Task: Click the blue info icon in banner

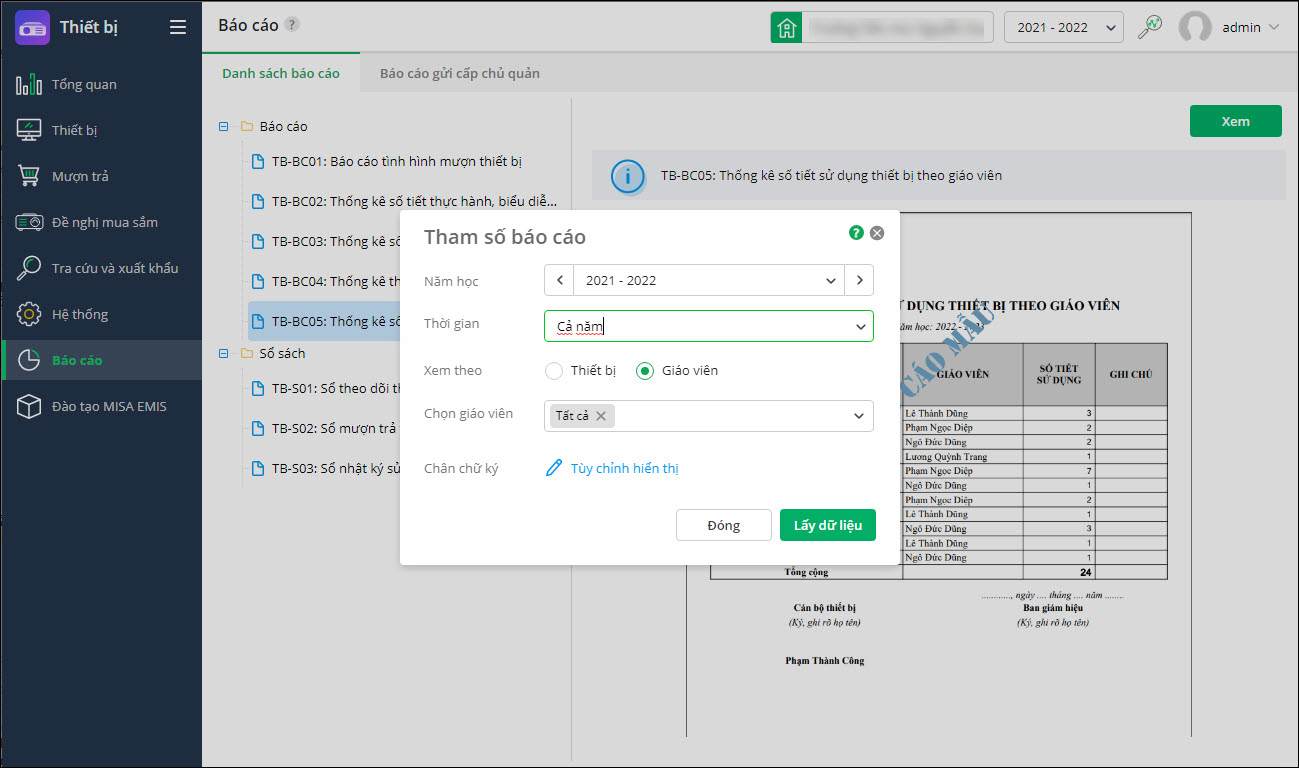Action: (x=627, y=176)
